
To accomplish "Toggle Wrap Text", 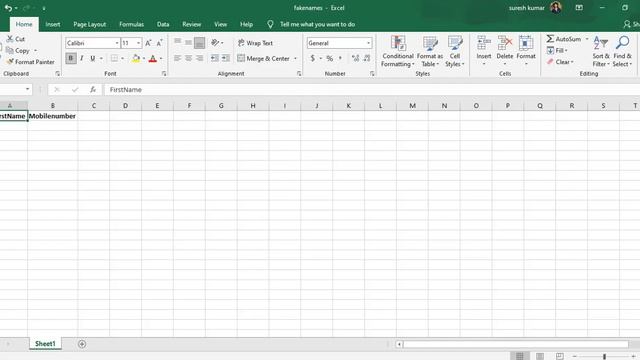I will pyautogui.click(x=256, y=43).
